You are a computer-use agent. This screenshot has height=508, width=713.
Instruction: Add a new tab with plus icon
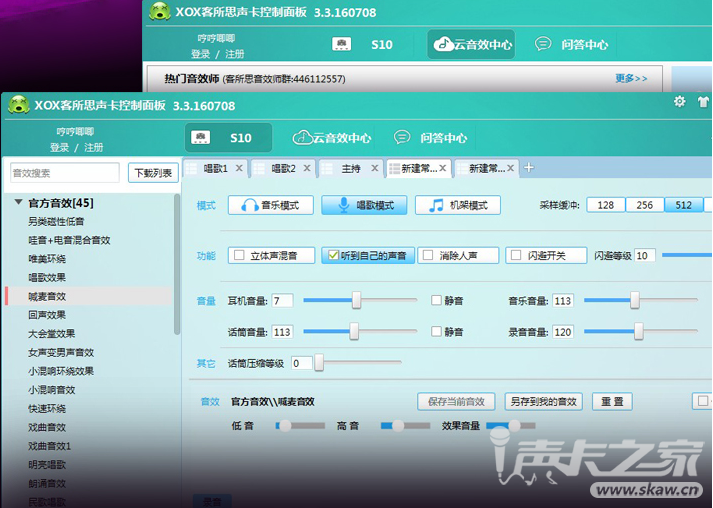528,168
